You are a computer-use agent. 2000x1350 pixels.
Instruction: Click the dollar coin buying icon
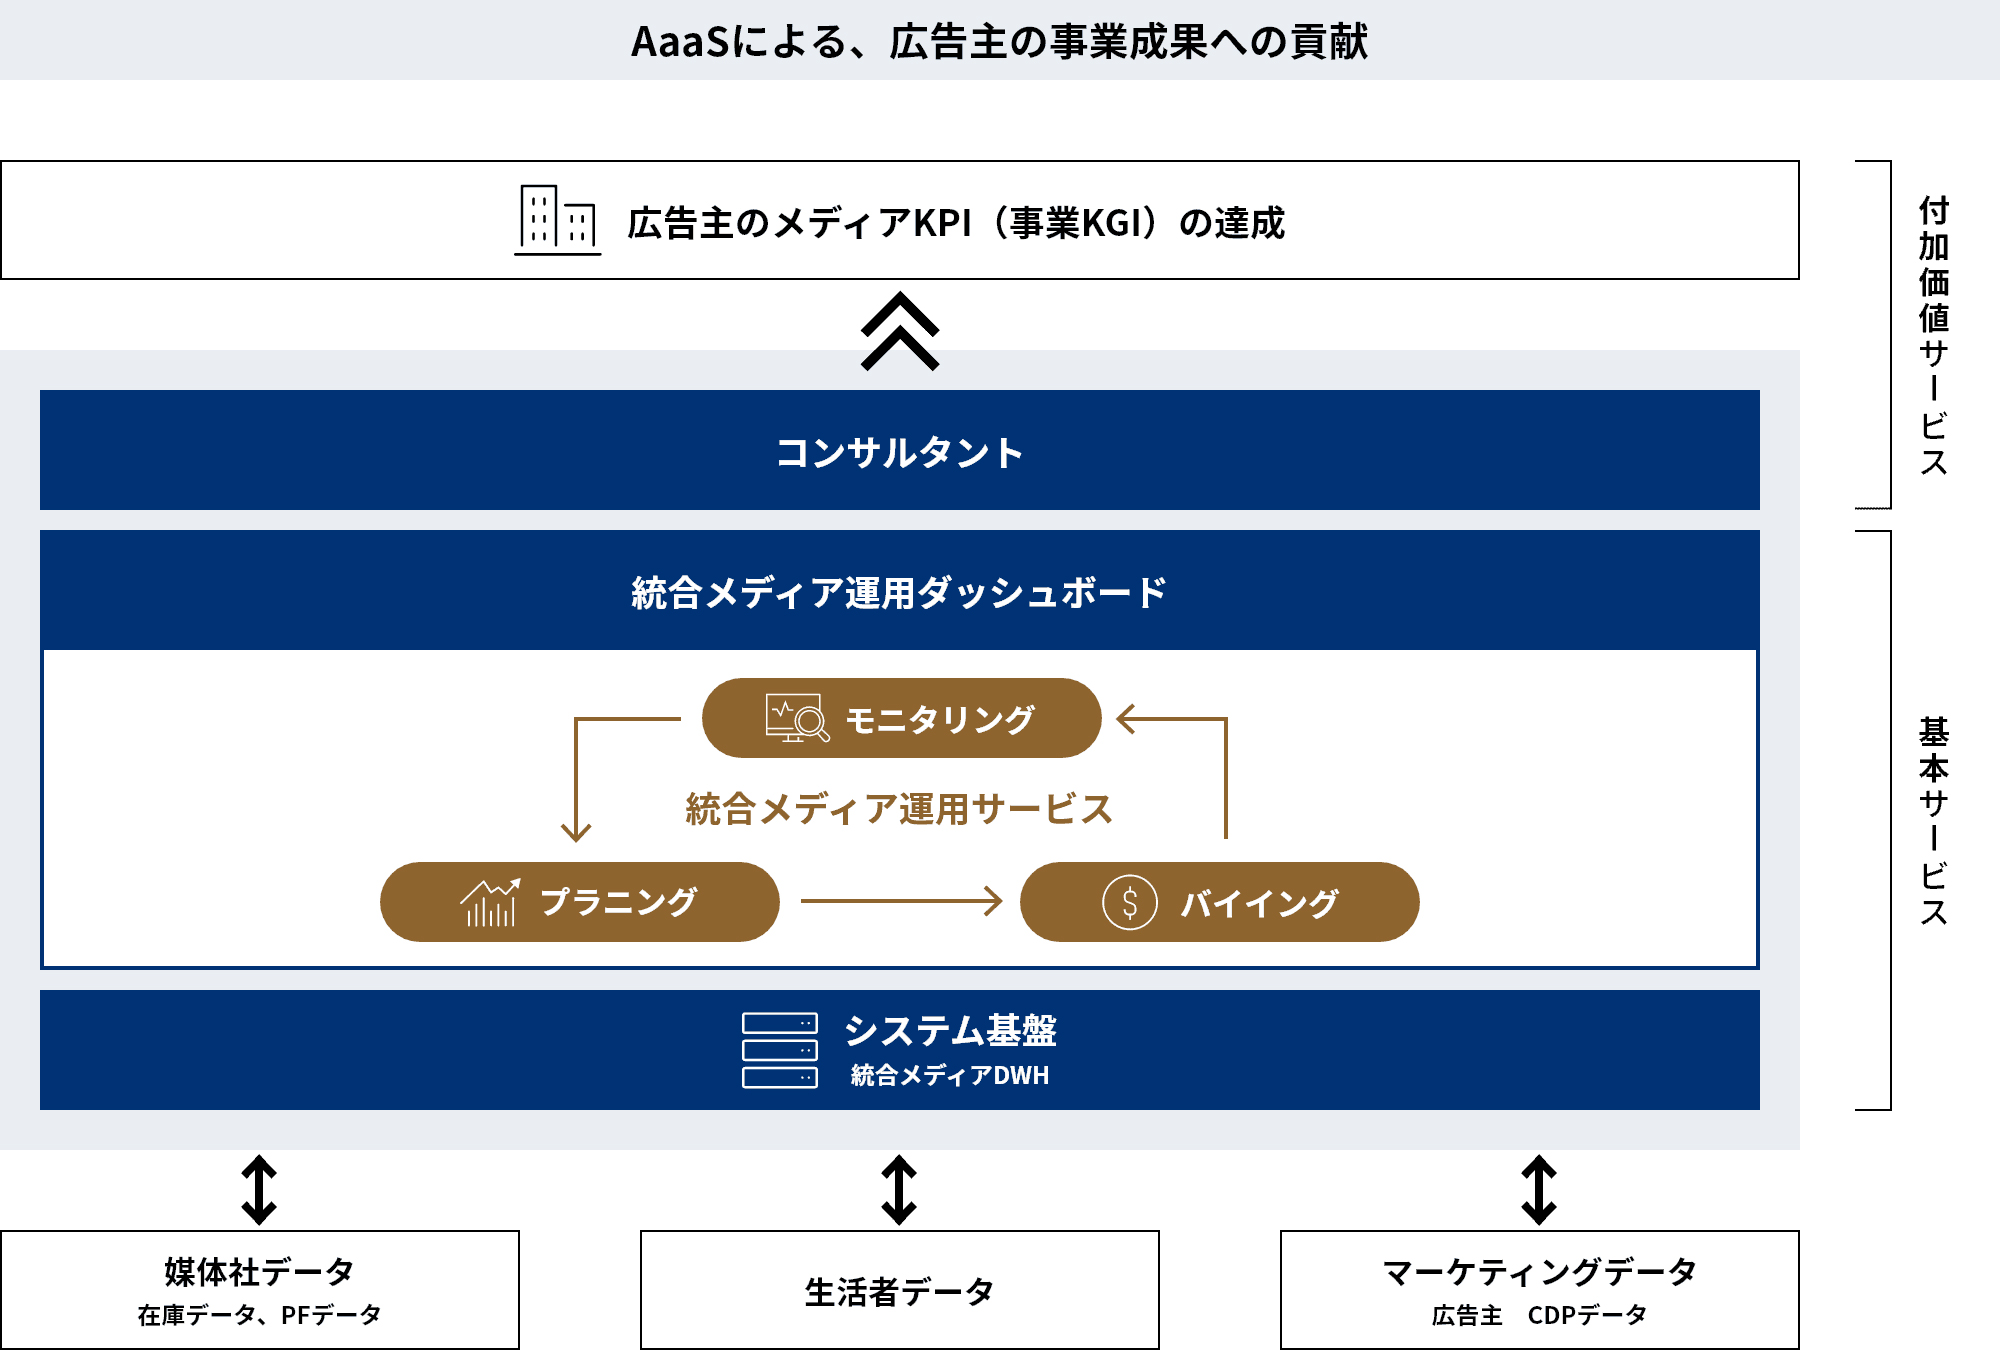click(1129, 902)
